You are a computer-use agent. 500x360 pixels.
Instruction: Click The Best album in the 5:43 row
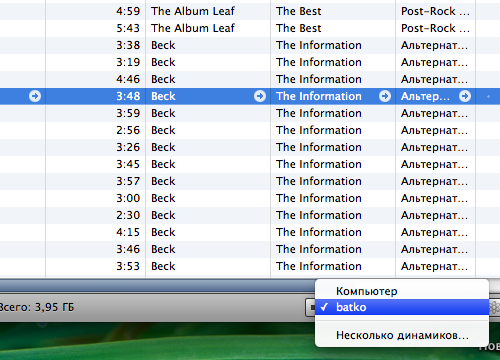[x=298, y=28]
